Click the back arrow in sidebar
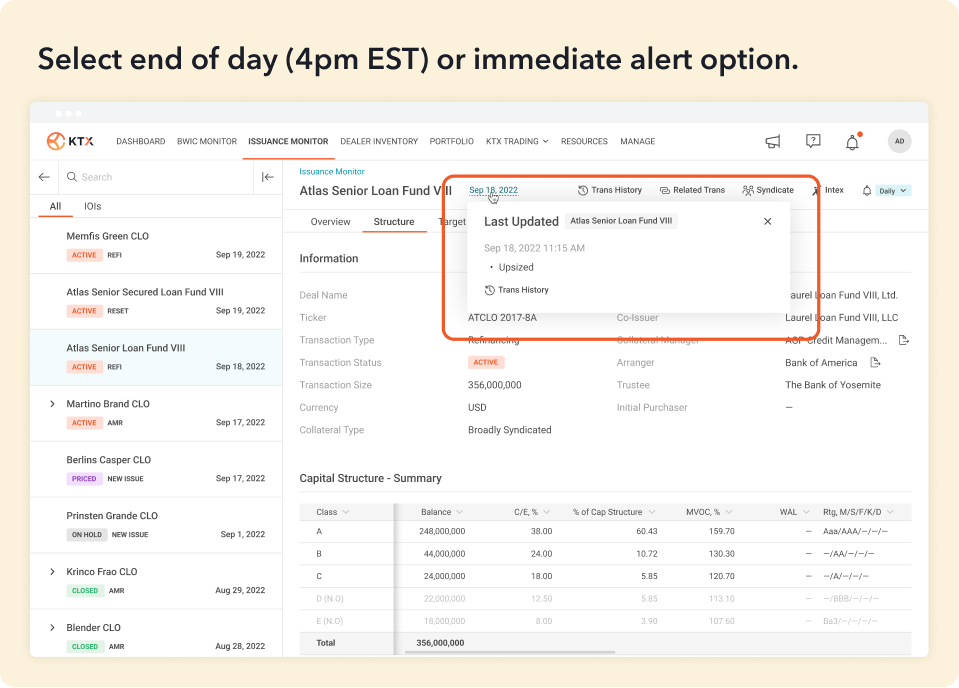The height and width of the screenshot is (688, 959). (x=44, y=177)
